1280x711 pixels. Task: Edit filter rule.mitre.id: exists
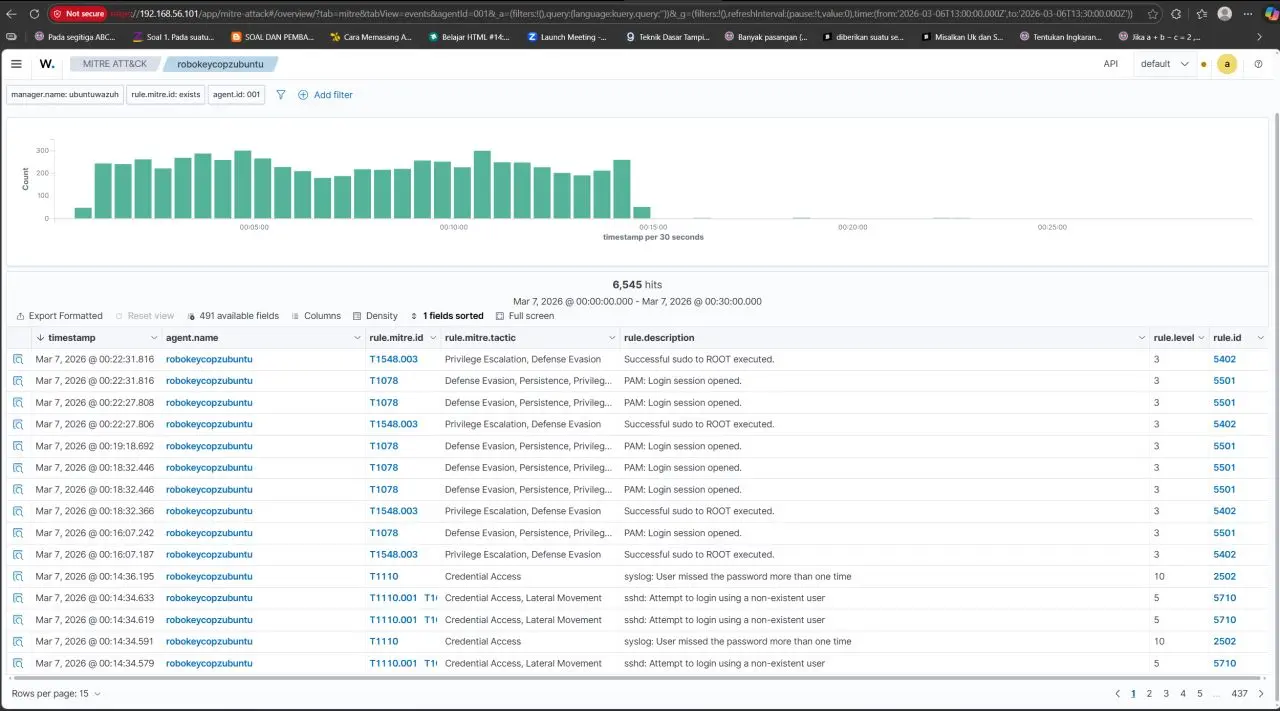point(166,95)
